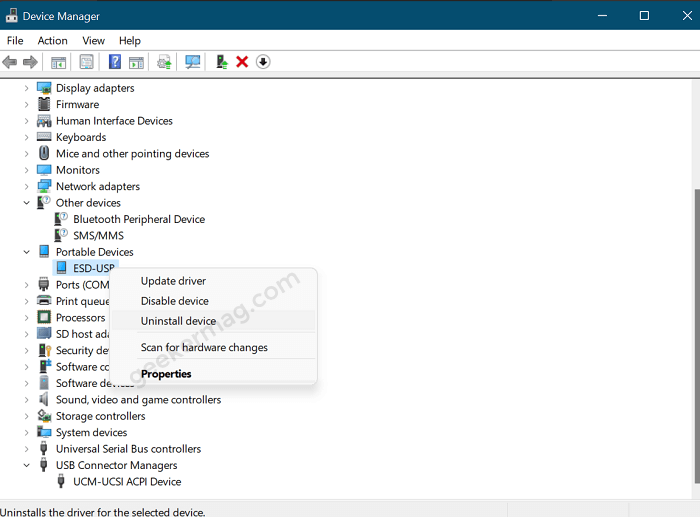Click the Properties sheet toolbar icon
Image resolution: width=700 pixels, height=517 pixels.
86,62
